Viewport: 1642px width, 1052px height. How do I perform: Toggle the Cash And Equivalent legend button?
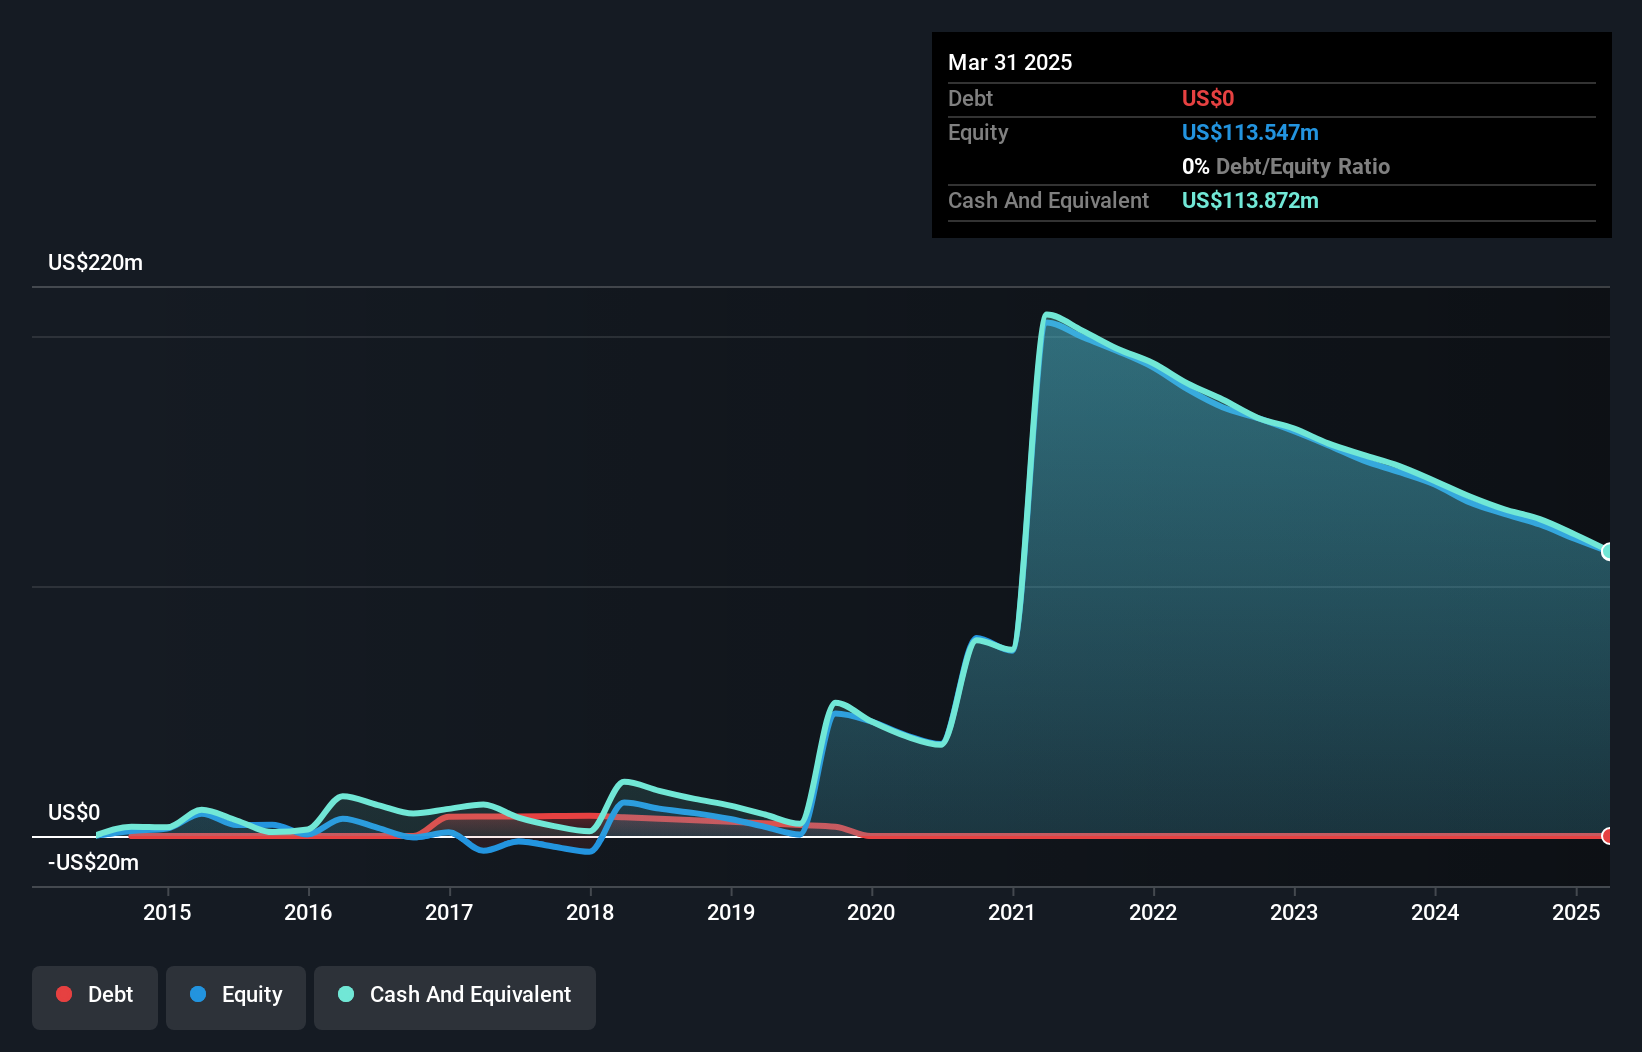click(x=455, y=997)
